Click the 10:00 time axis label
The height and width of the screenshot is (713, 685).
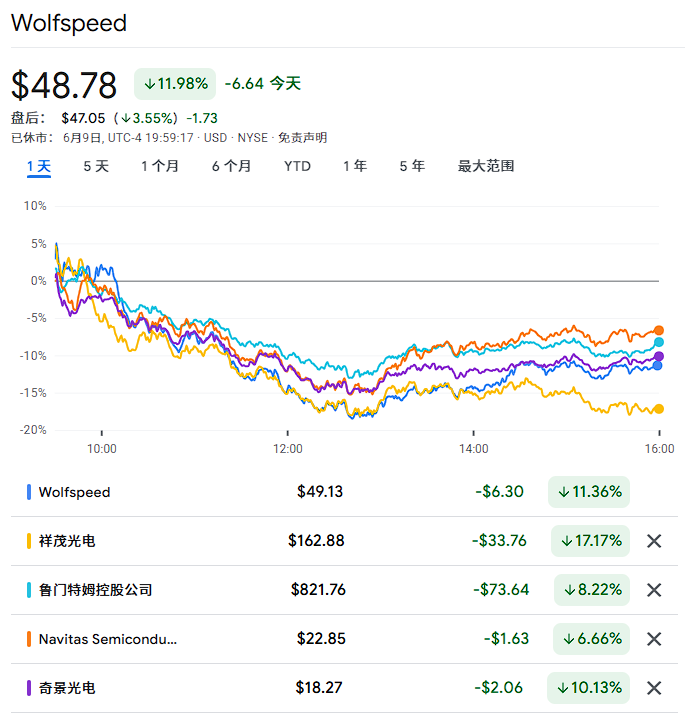(x=101, y=449)
